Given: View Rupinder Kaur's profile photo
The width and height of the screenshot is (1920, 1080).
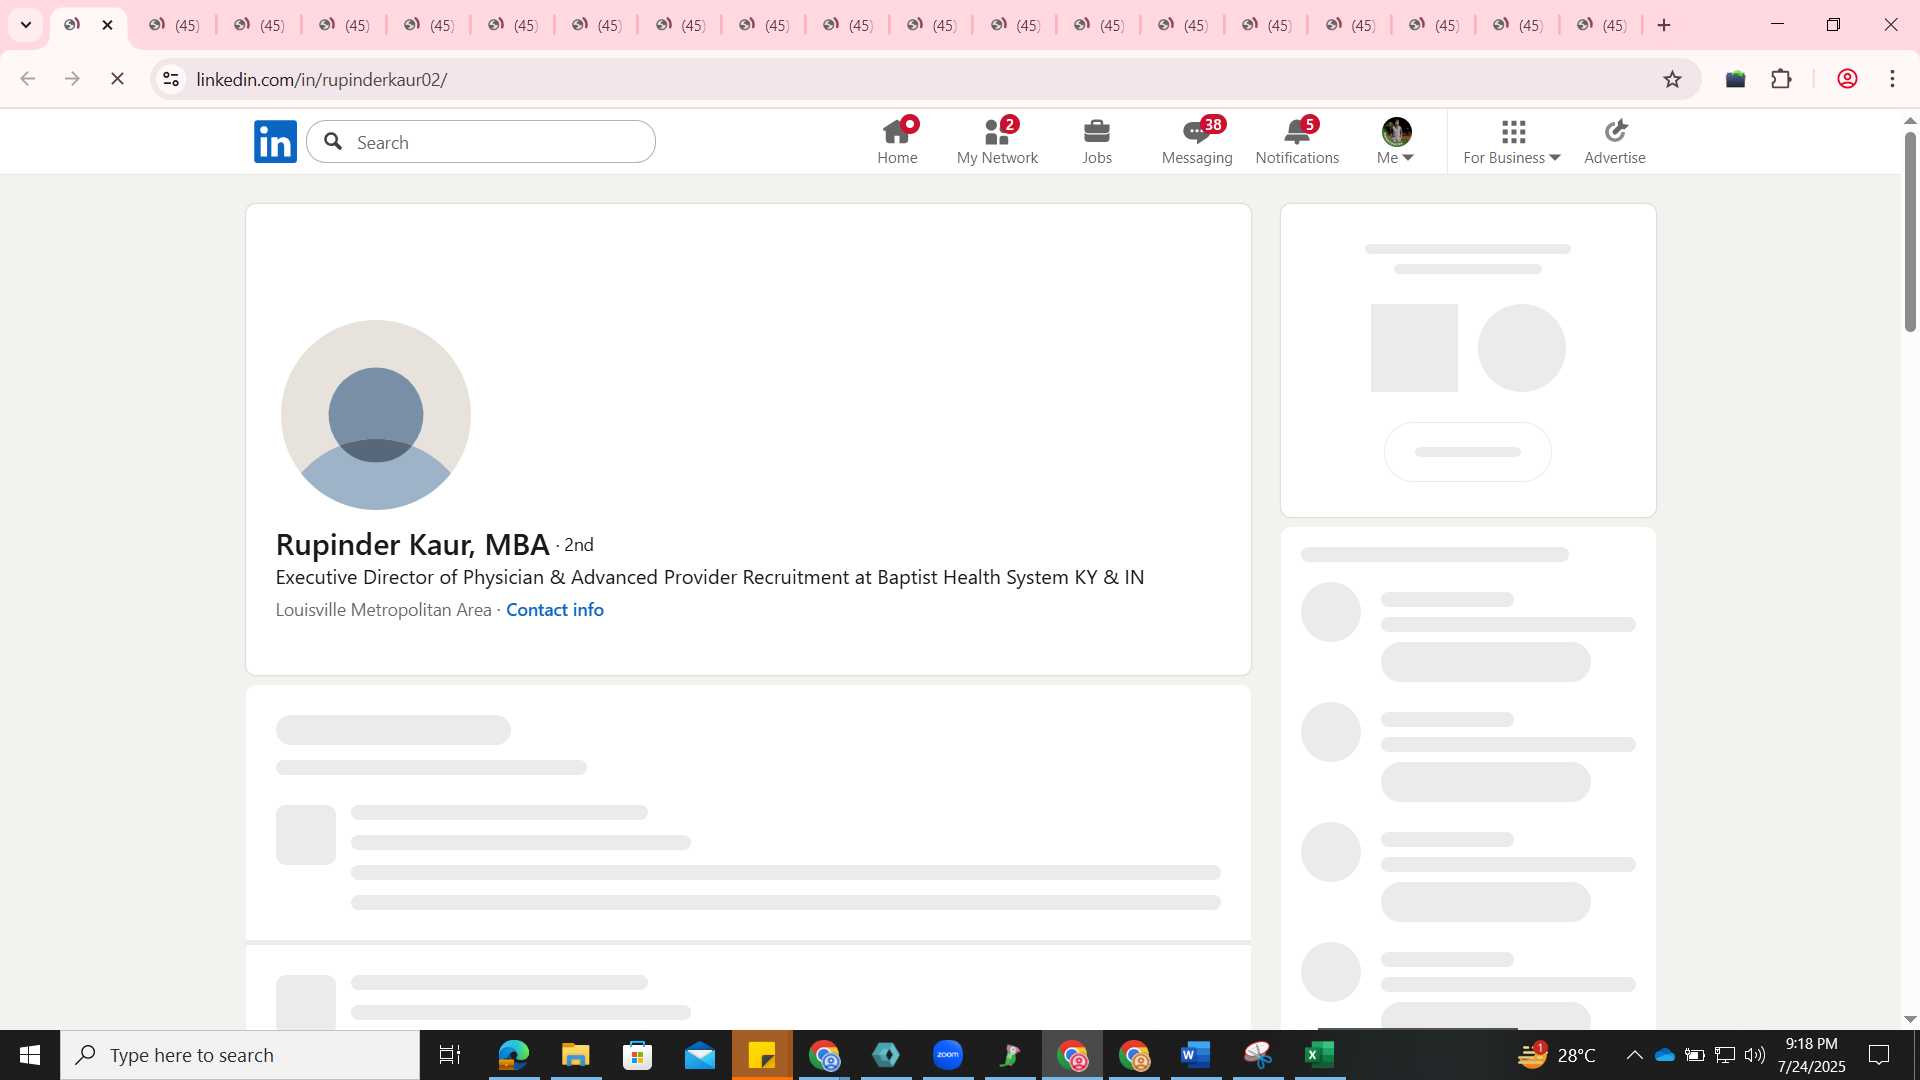Looking at the screenshot, I should click(376, 415).
